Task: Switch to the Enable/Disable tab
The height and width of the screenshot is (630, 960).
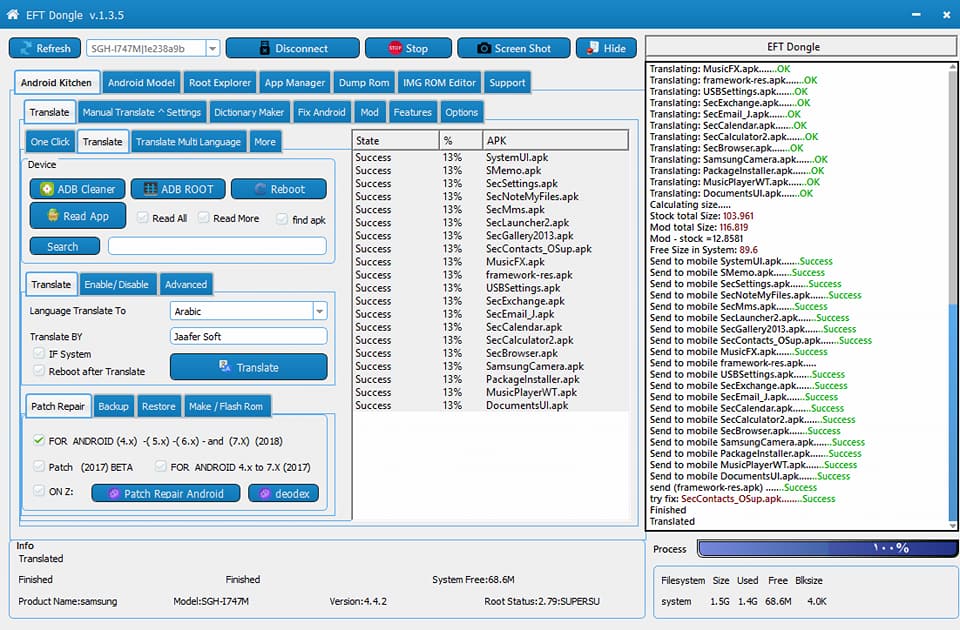Action: pos(116,285)
